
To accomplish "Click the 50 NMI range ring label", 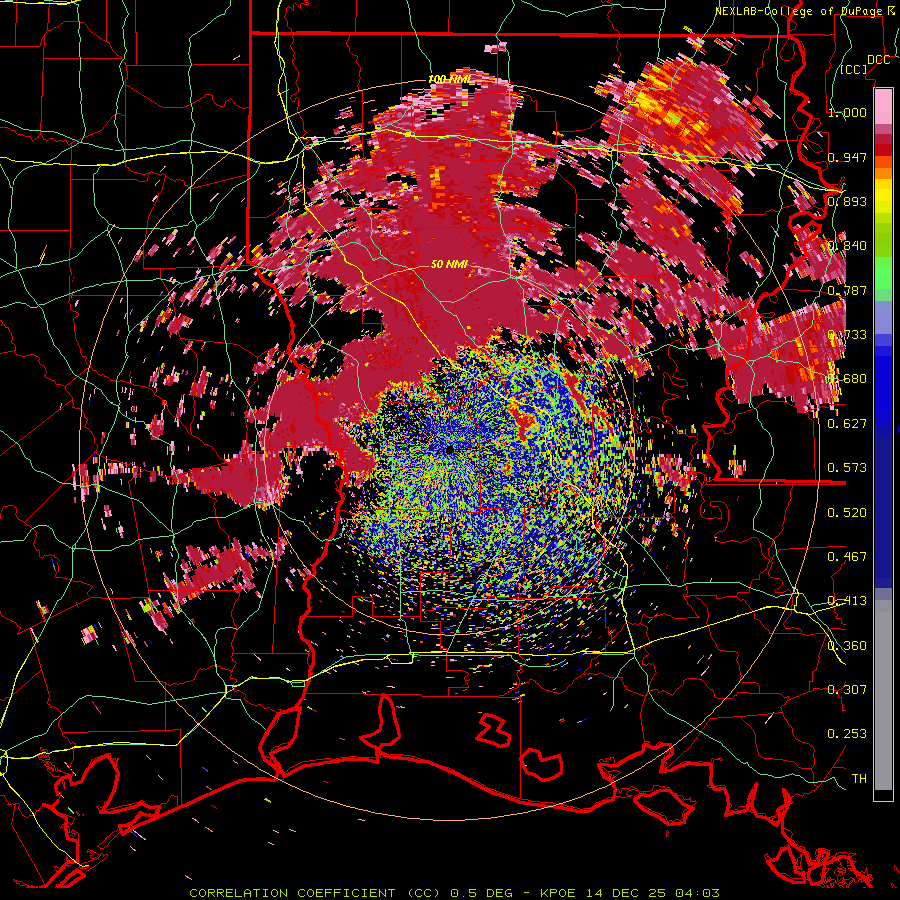I will coord(449,264).
